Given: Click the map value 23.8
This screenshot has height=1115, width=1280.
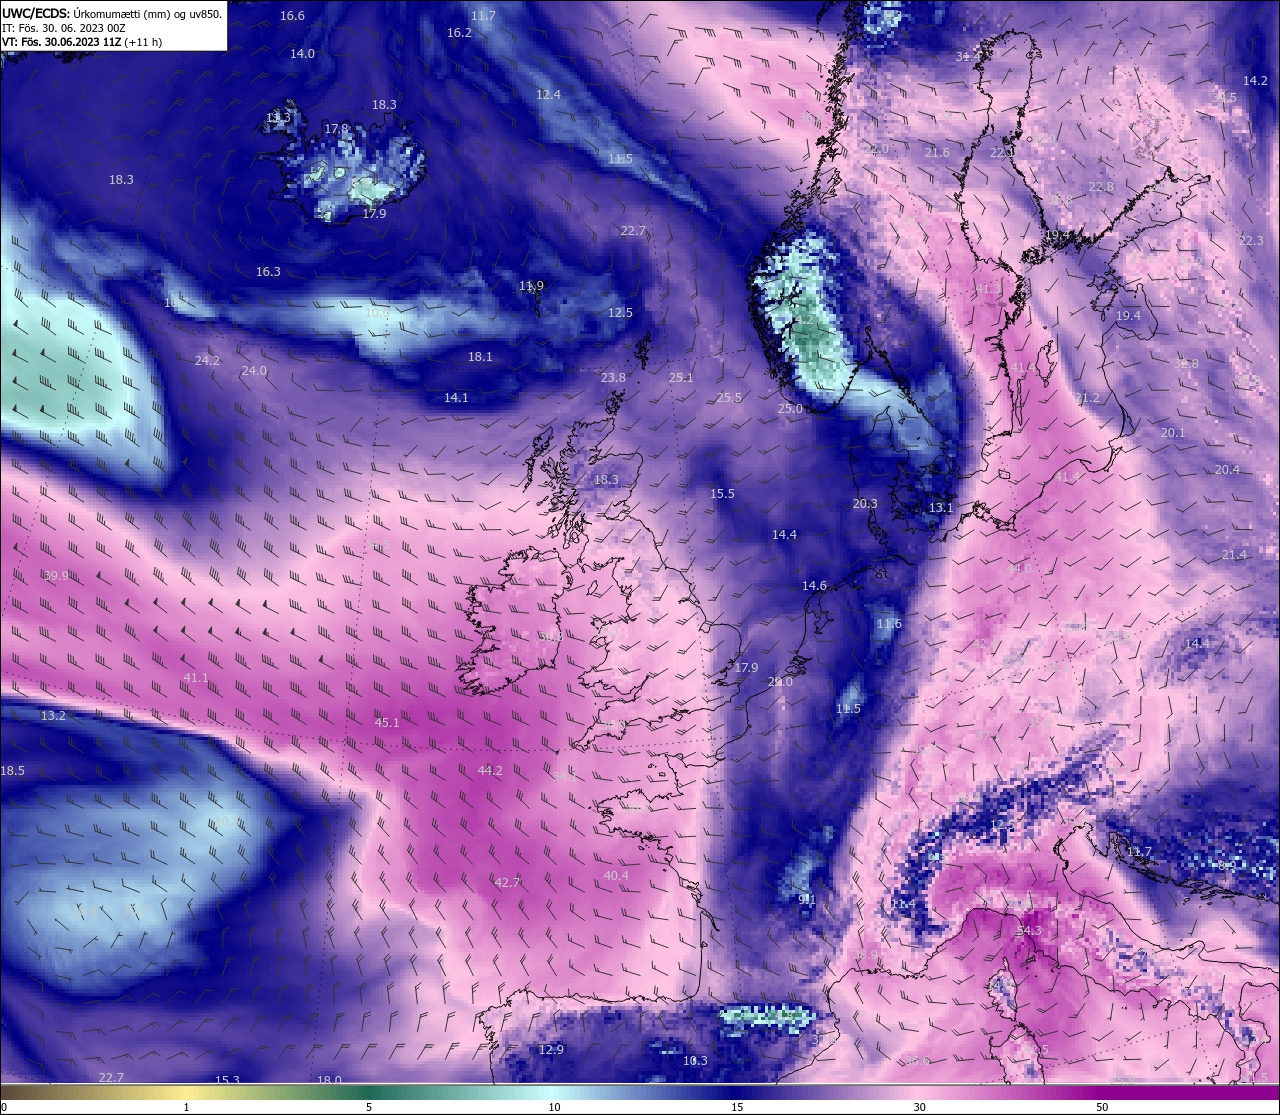Looking at the screenshot, I should [613, 377].
